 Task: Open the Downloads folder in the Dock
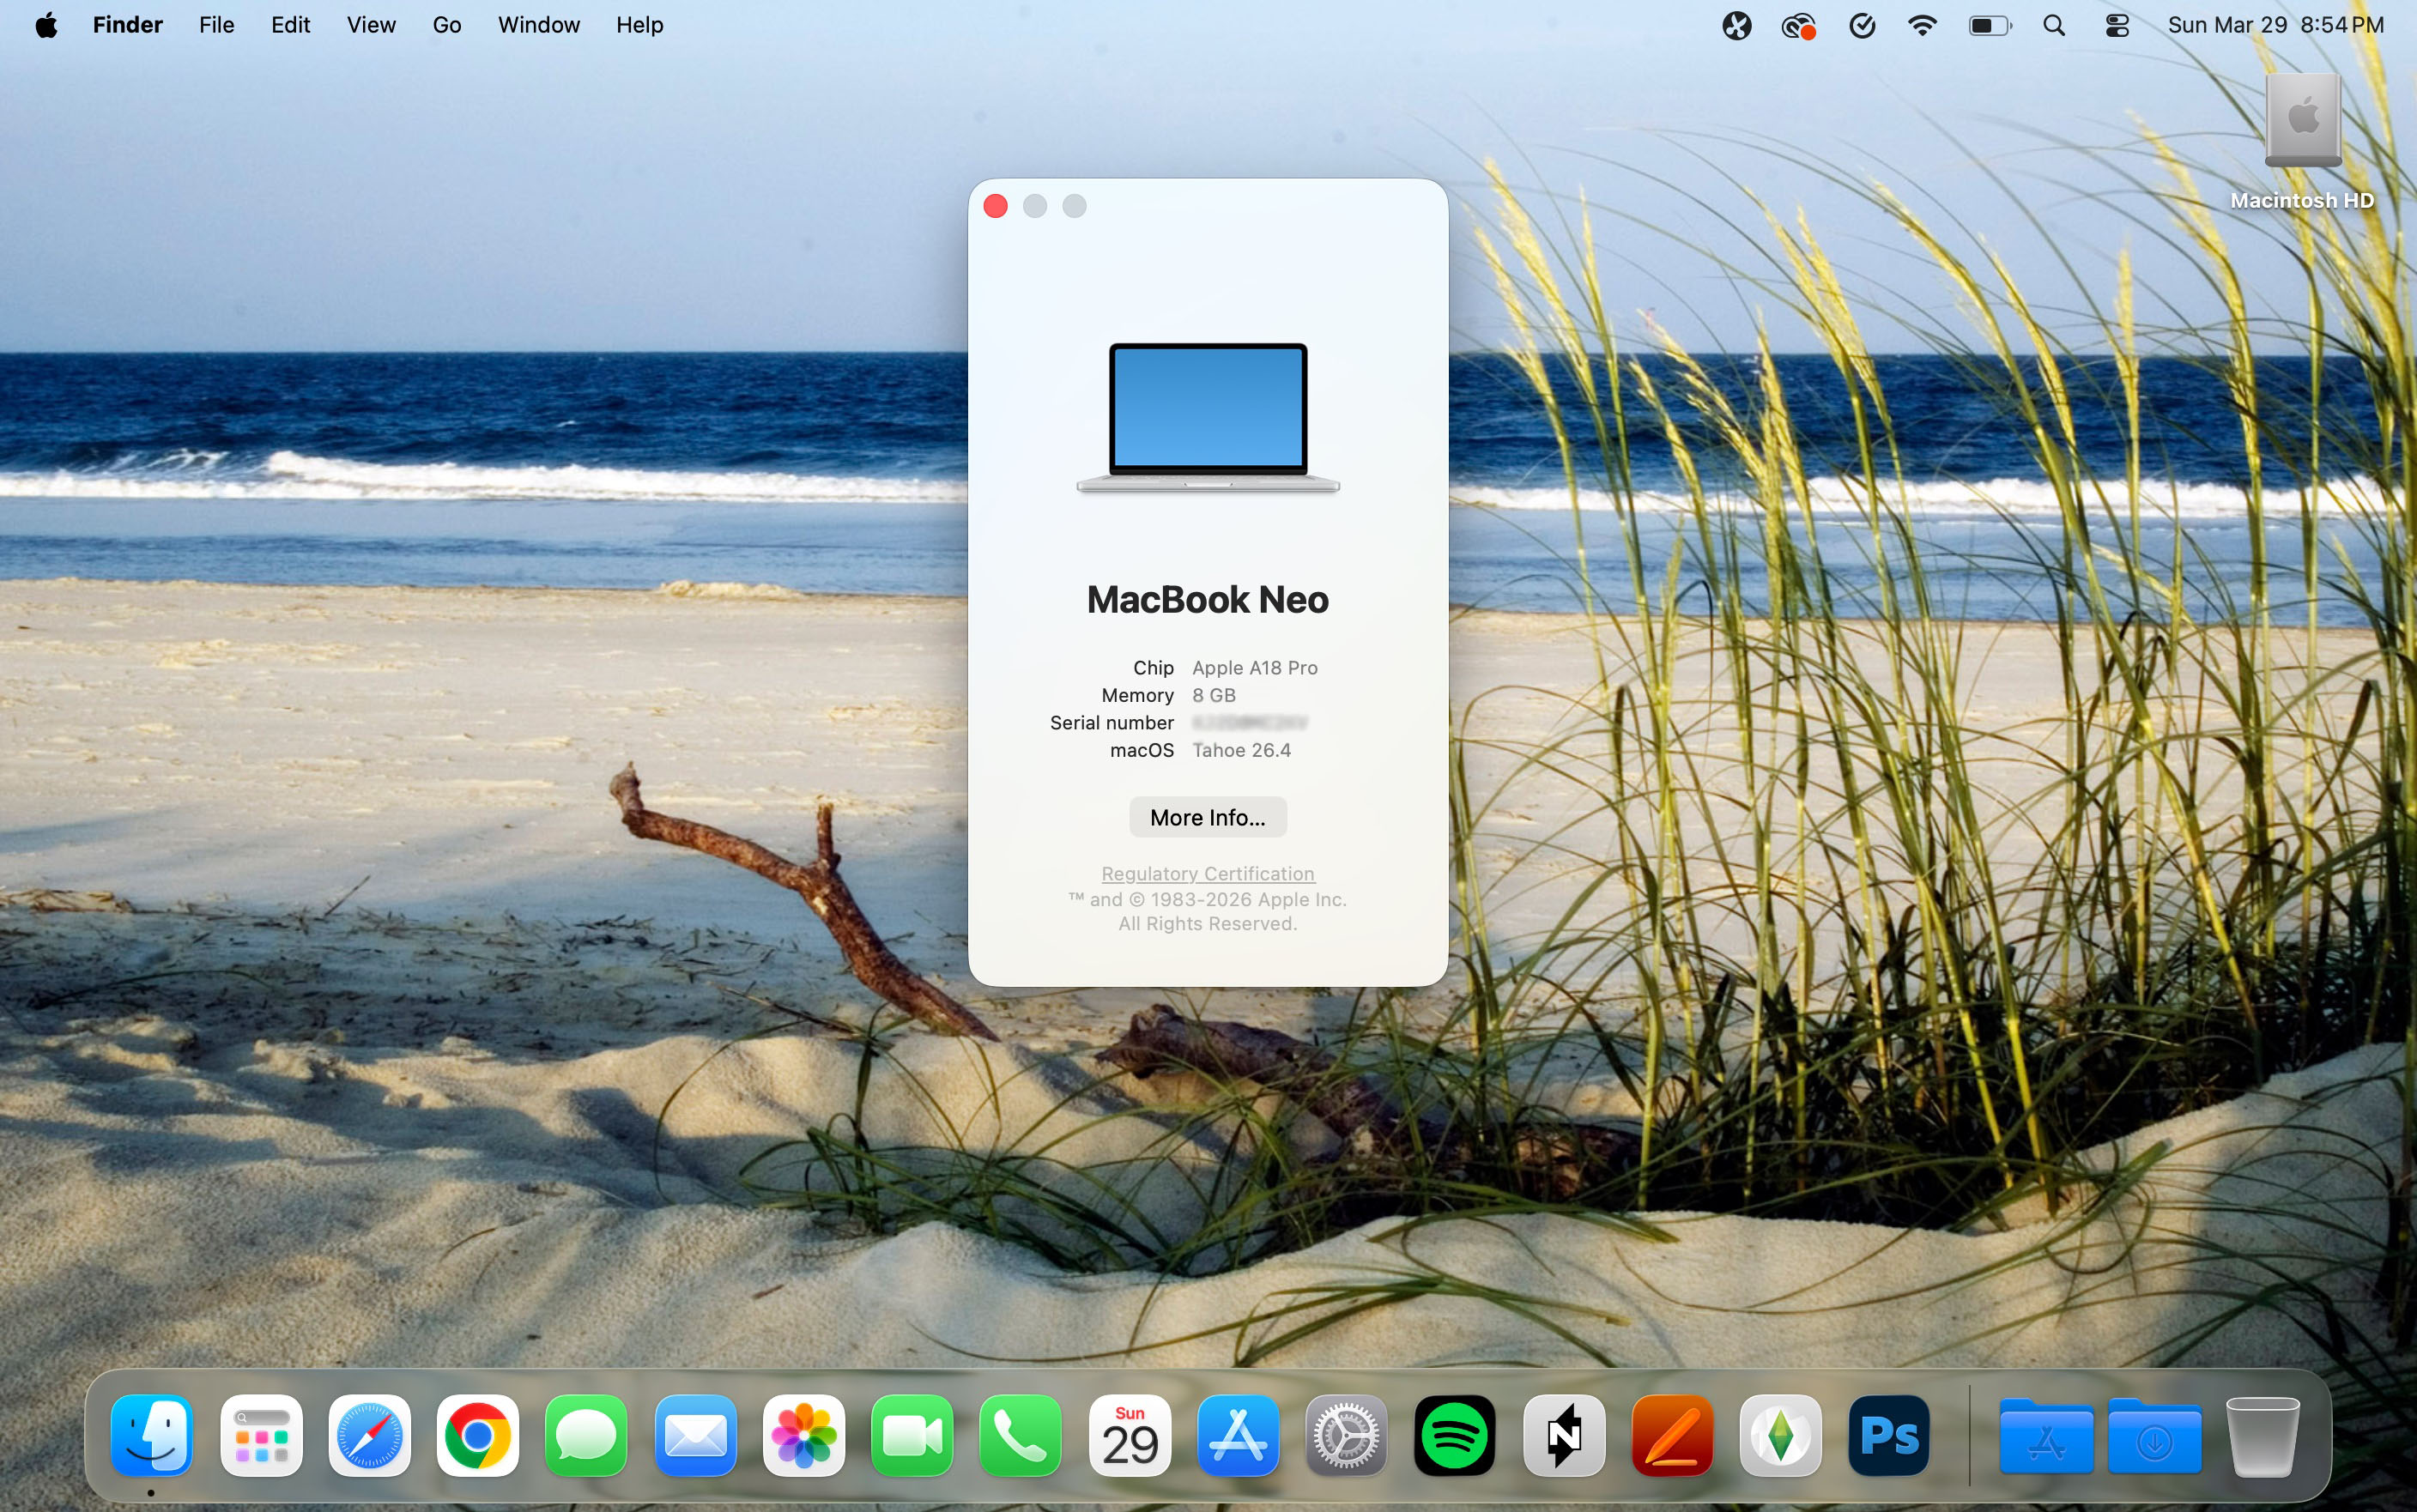tap(2154, 1436)
